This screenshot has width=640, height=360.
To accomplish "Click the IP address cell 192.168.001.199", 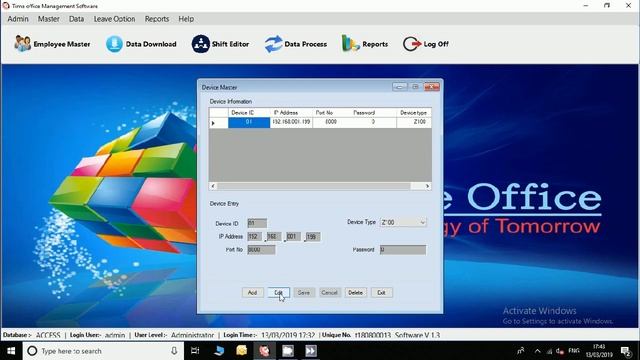I will tap(291, 122).
